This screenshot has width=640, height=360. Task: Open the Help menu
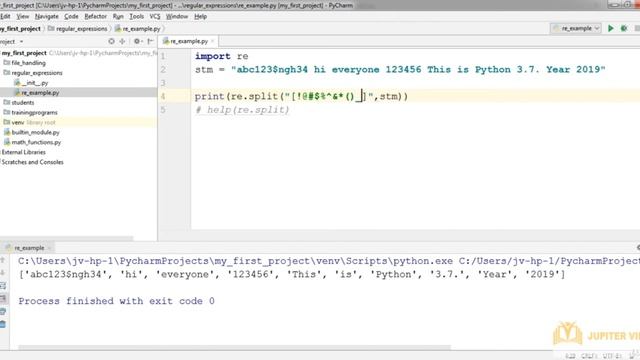[x=200, y=16]
